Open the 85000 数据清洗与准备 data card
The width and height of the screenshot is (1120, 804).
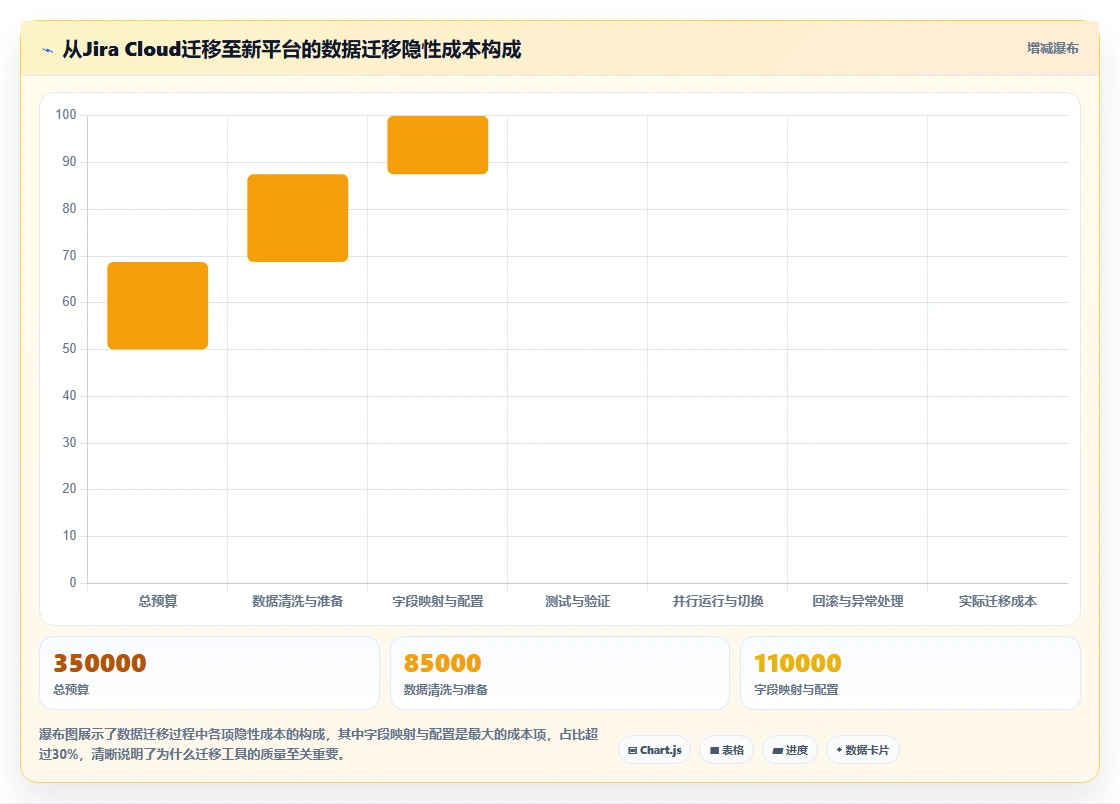tap(560, 673)
